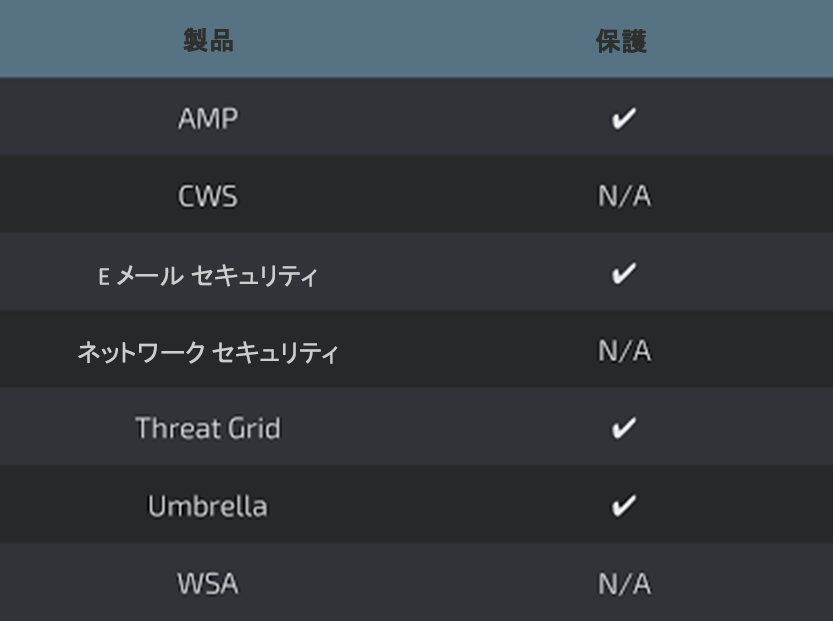Click the Threat Grid product name
This screenshot has width=833, height=621.
pos(208,428)
